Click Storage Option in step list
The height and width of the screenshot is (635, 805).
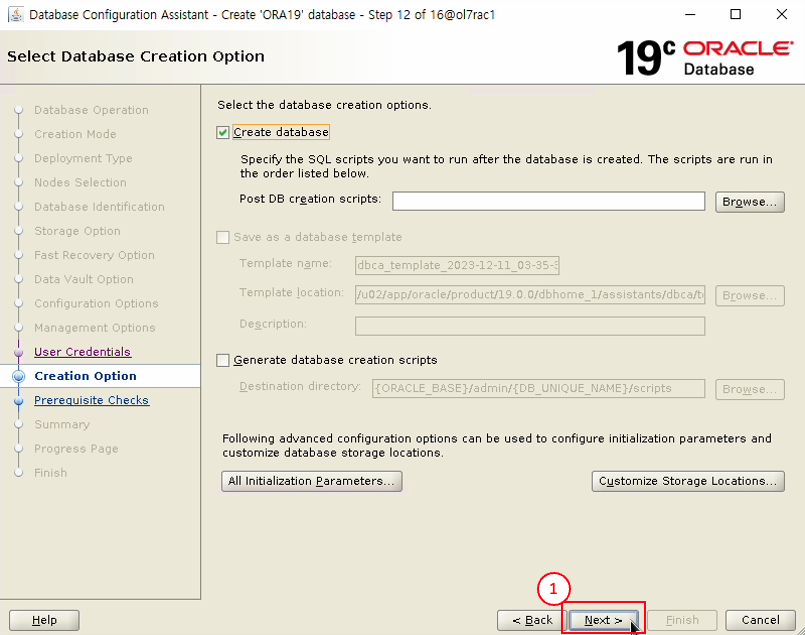coord(77,231)
